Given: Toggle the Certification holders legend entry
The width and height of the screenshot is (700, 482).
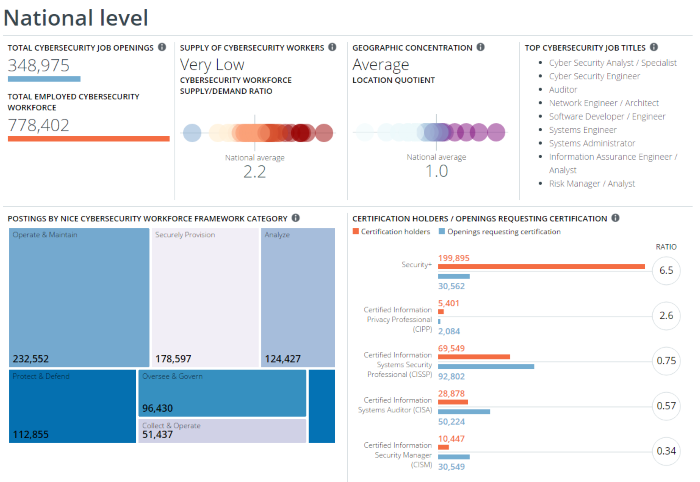Looking at the screenshot, I should click(x=391, y=232).
